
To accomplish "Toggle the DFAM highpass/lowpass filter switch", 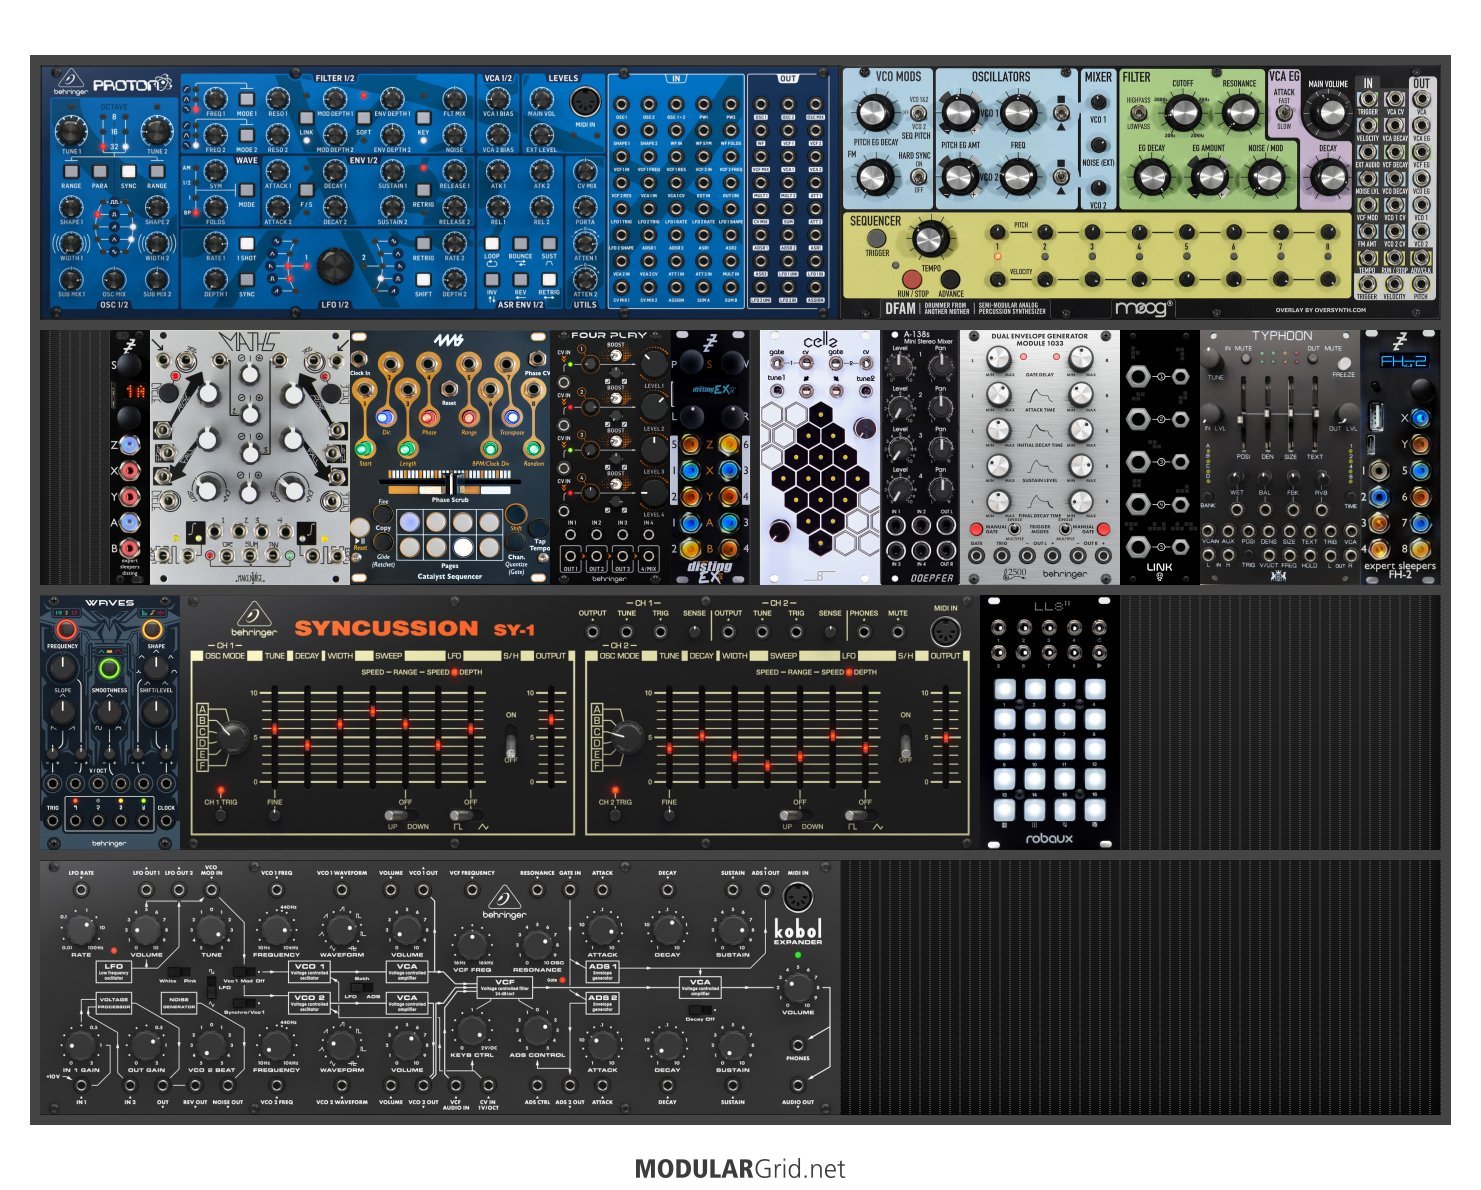I will coord(1138,113).
